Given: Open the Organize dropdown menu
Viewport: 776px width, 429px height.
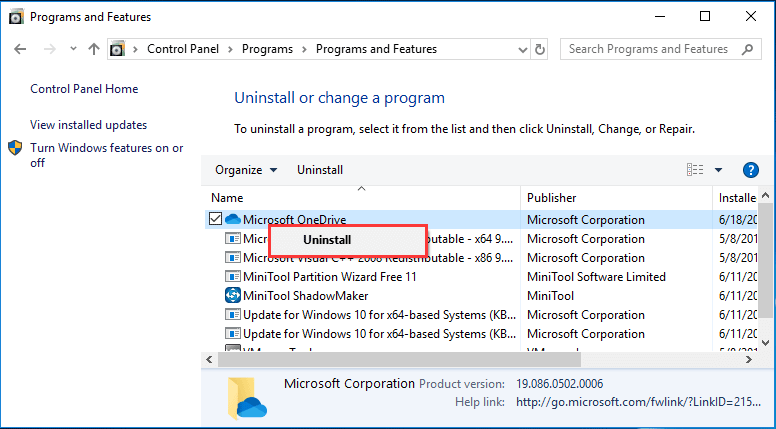Looking at the screenshot, I should point(245,170).
